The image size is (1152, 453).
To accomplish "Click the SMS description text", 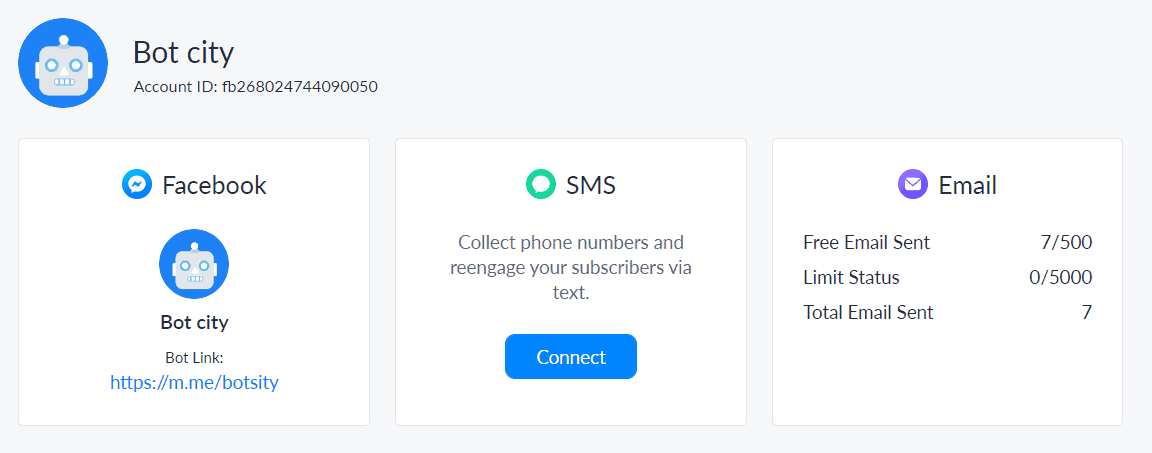I will pyautogui.click(x=571, y=267).
